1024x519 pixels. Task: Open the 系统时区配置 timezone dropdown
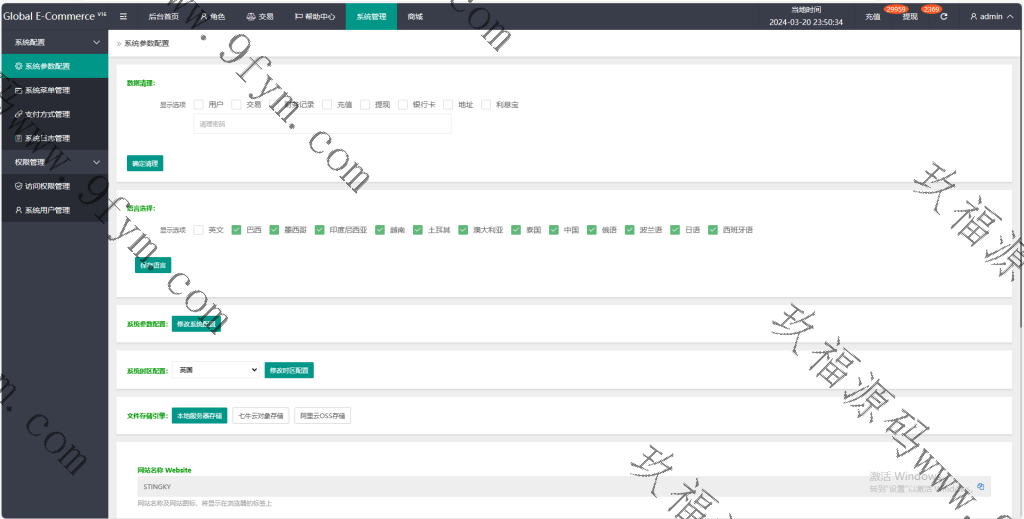pyautogui.click(x=215, y=370)
